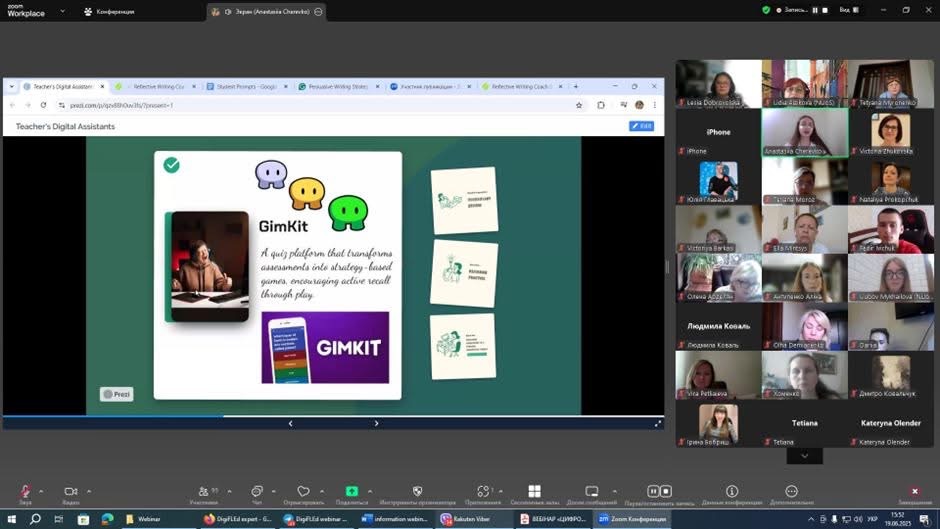
Task: Select Anastasiia Charevko video thumbnail
Action: 805,132
